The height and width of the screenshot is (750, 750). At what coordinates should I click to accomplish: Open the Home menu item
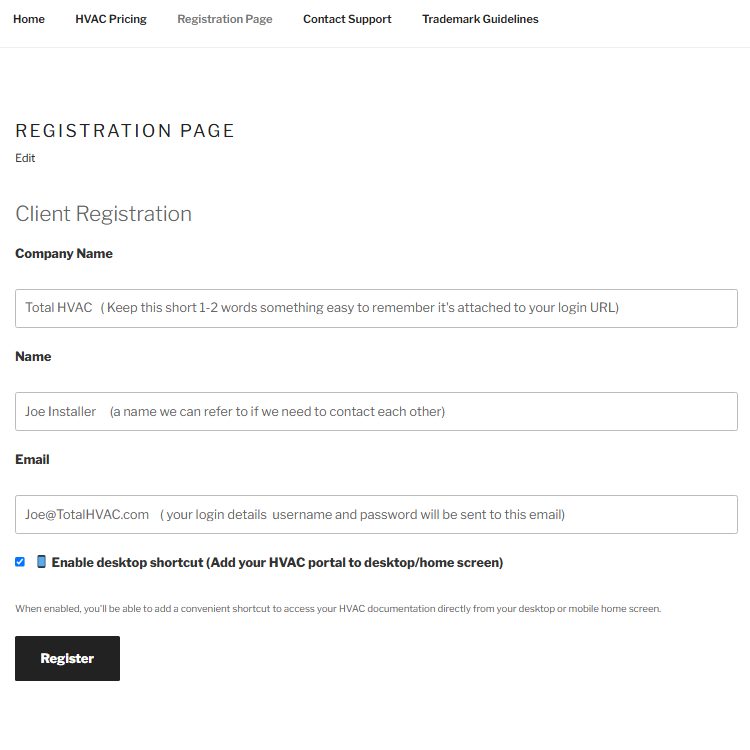[29, 19]
